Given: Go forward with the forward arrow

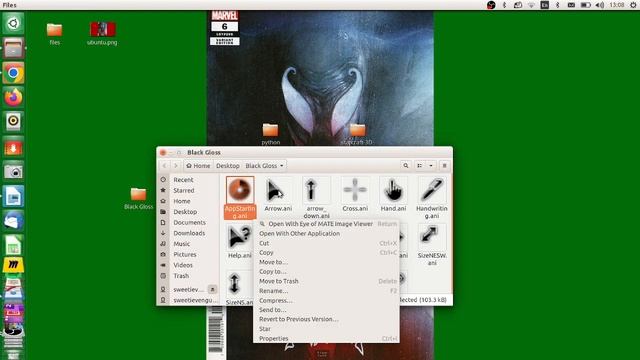Looking at the screenshot, I should [x=176, y=166].
